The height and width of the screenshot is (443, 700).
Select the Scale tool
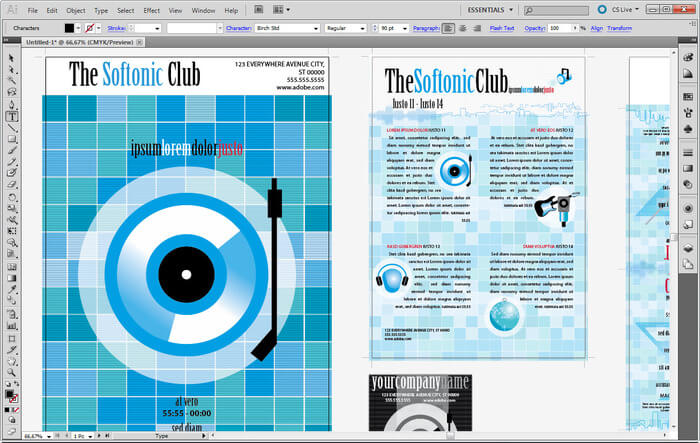click(12, 208)
